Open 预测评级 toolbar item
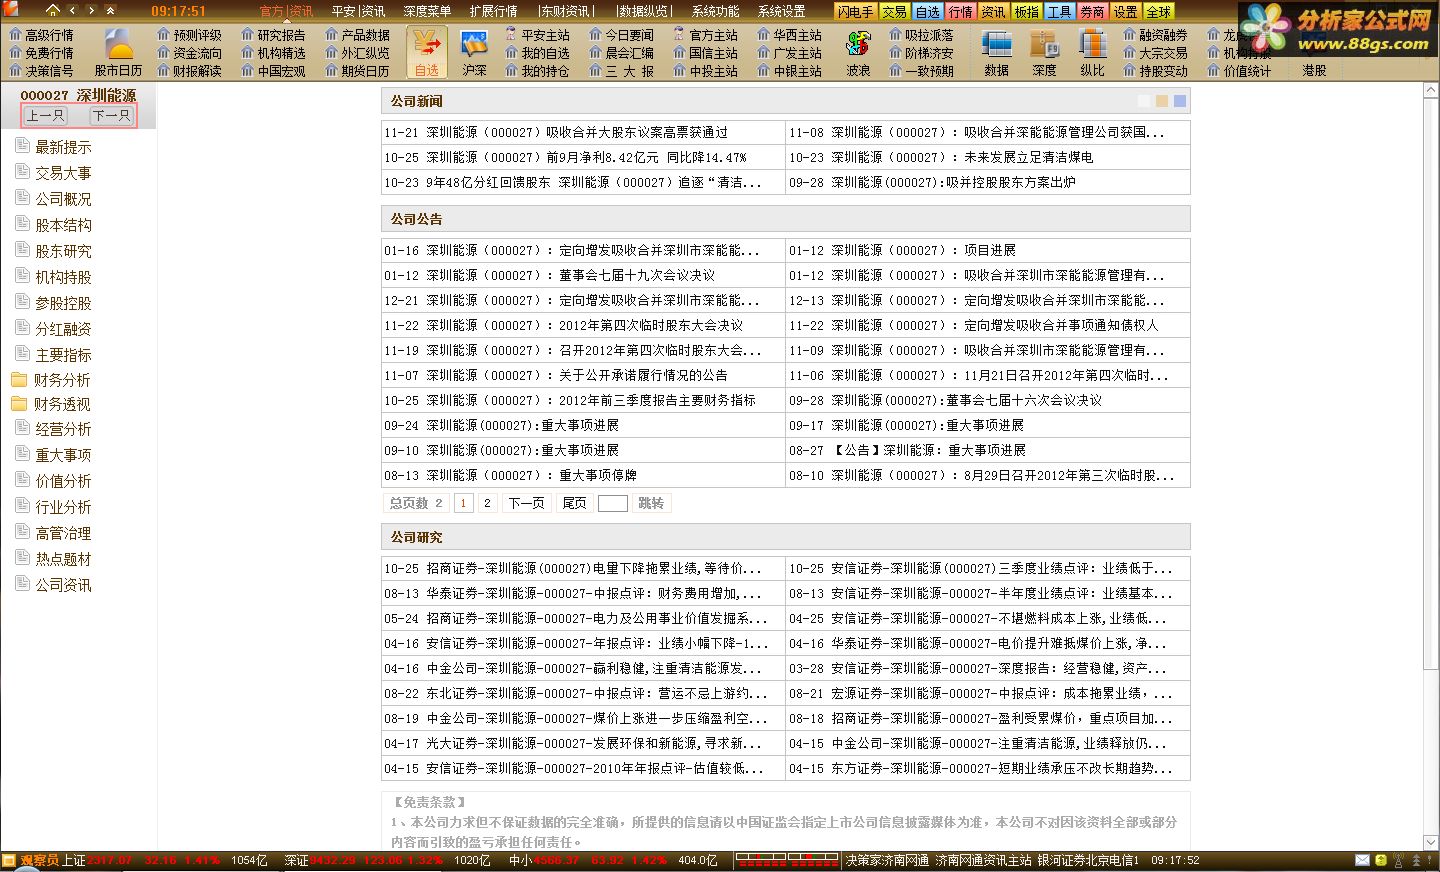This screenshot has width=1440, height=872. click(189, 35)
